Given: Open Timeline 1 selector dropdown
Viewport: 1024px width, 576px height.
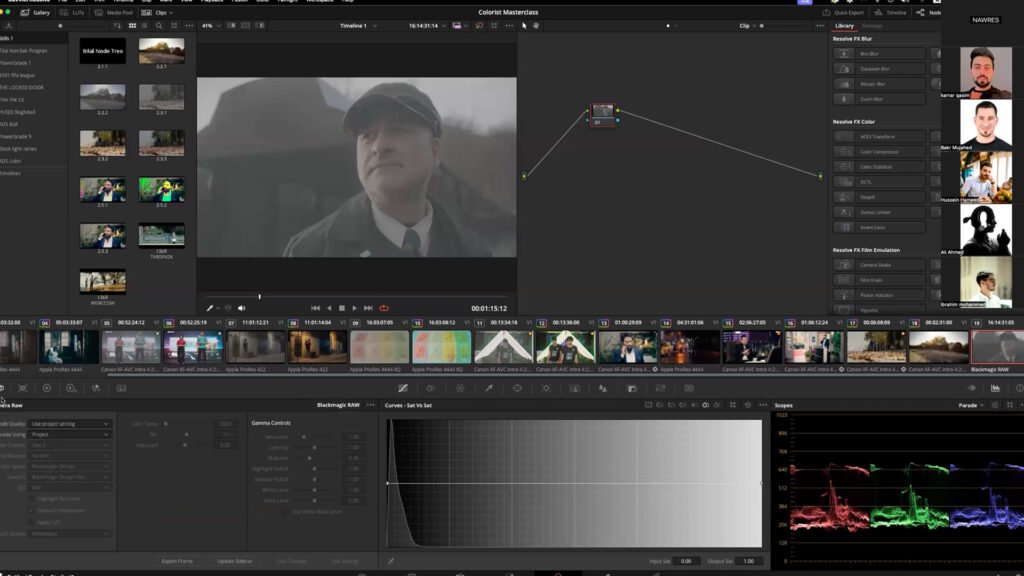Looking at the screenshot, I should [x=358, y=25].
